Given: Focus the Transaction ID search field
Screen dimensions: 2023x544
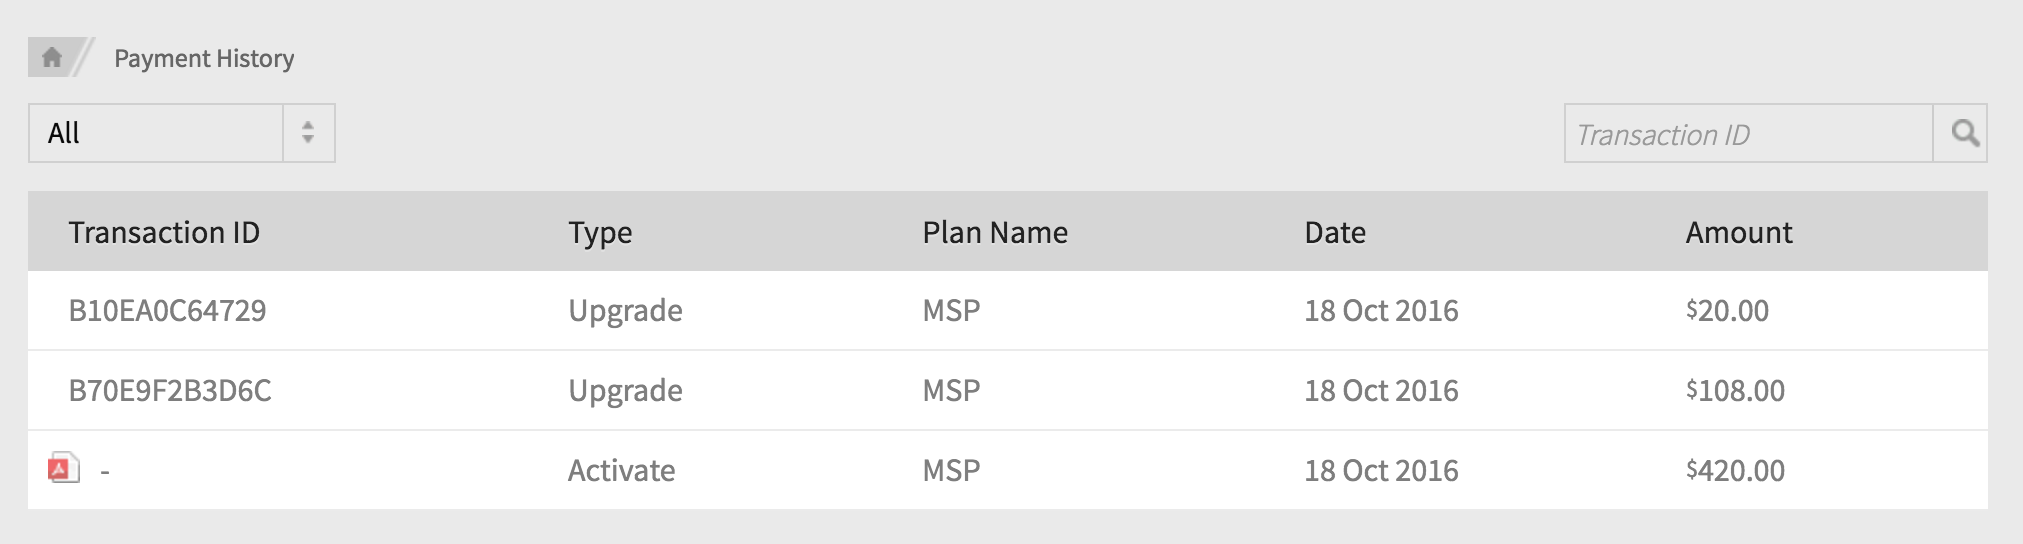Looking at the screenshot, I should pyautogui.click(x=1748, y=134).
